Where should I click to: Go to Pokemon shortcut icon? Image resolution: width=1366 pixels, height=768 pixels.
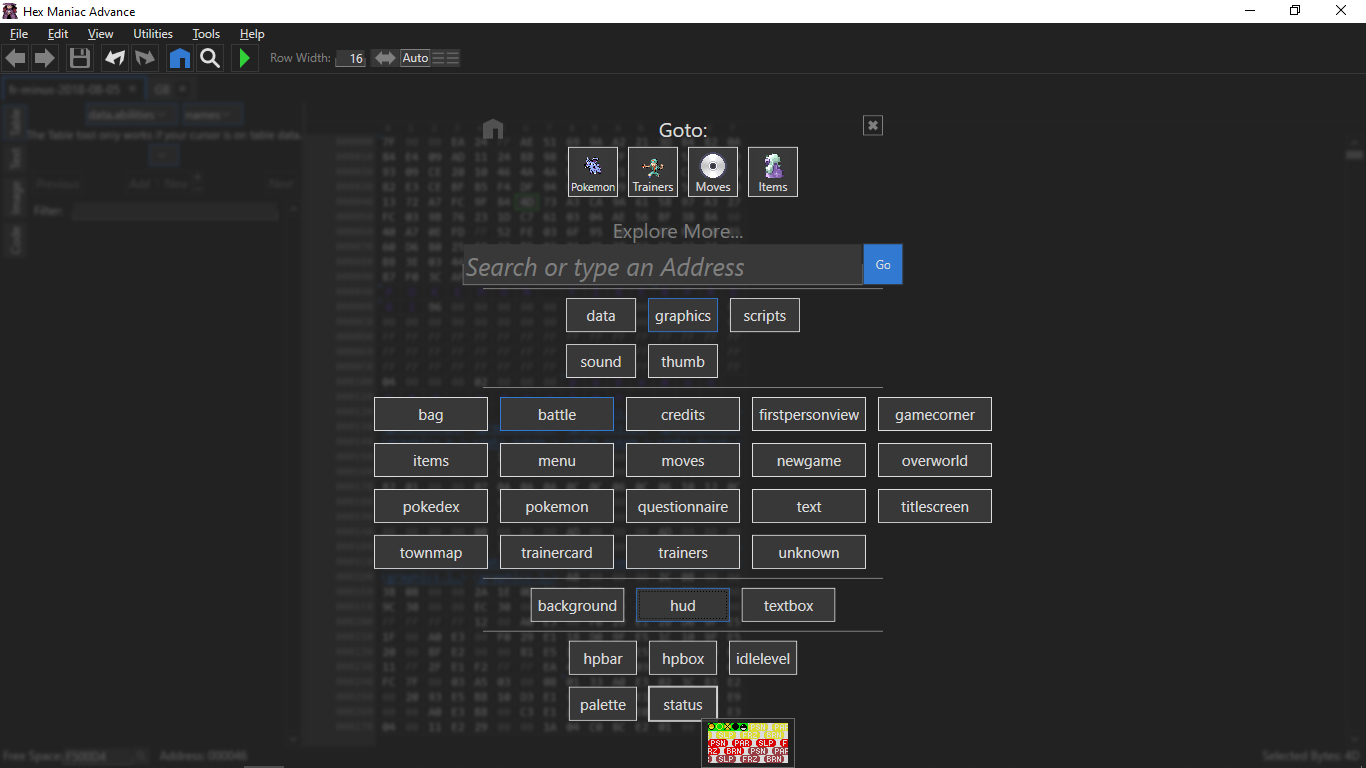tap(593, 172)
